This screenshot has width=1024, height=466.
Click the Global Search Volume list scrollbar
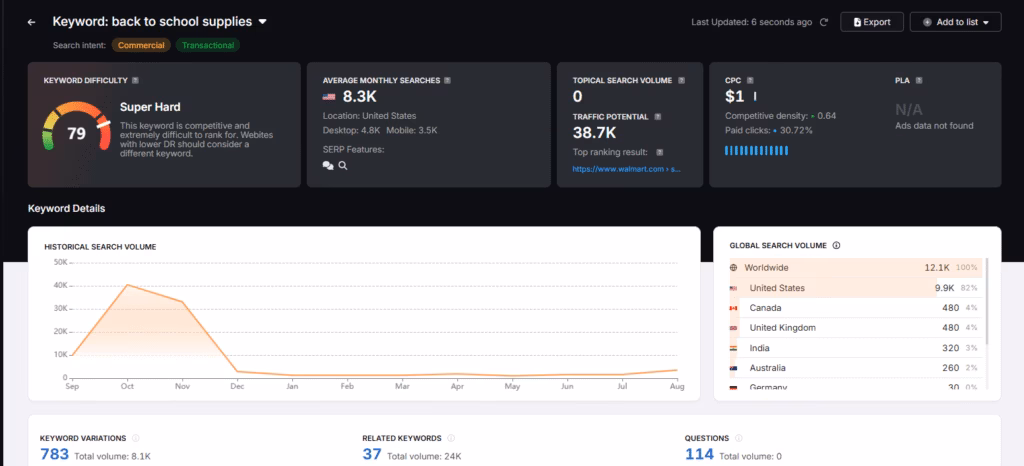(987, 300)
